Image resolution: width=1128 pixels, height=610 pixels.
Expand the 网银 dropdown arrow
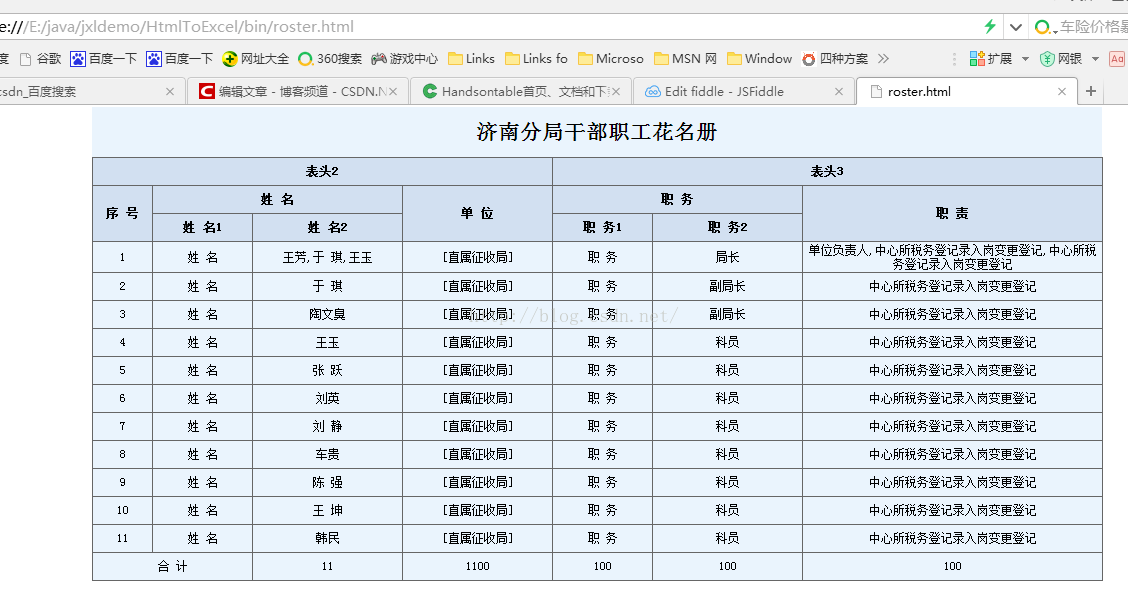1095,59
